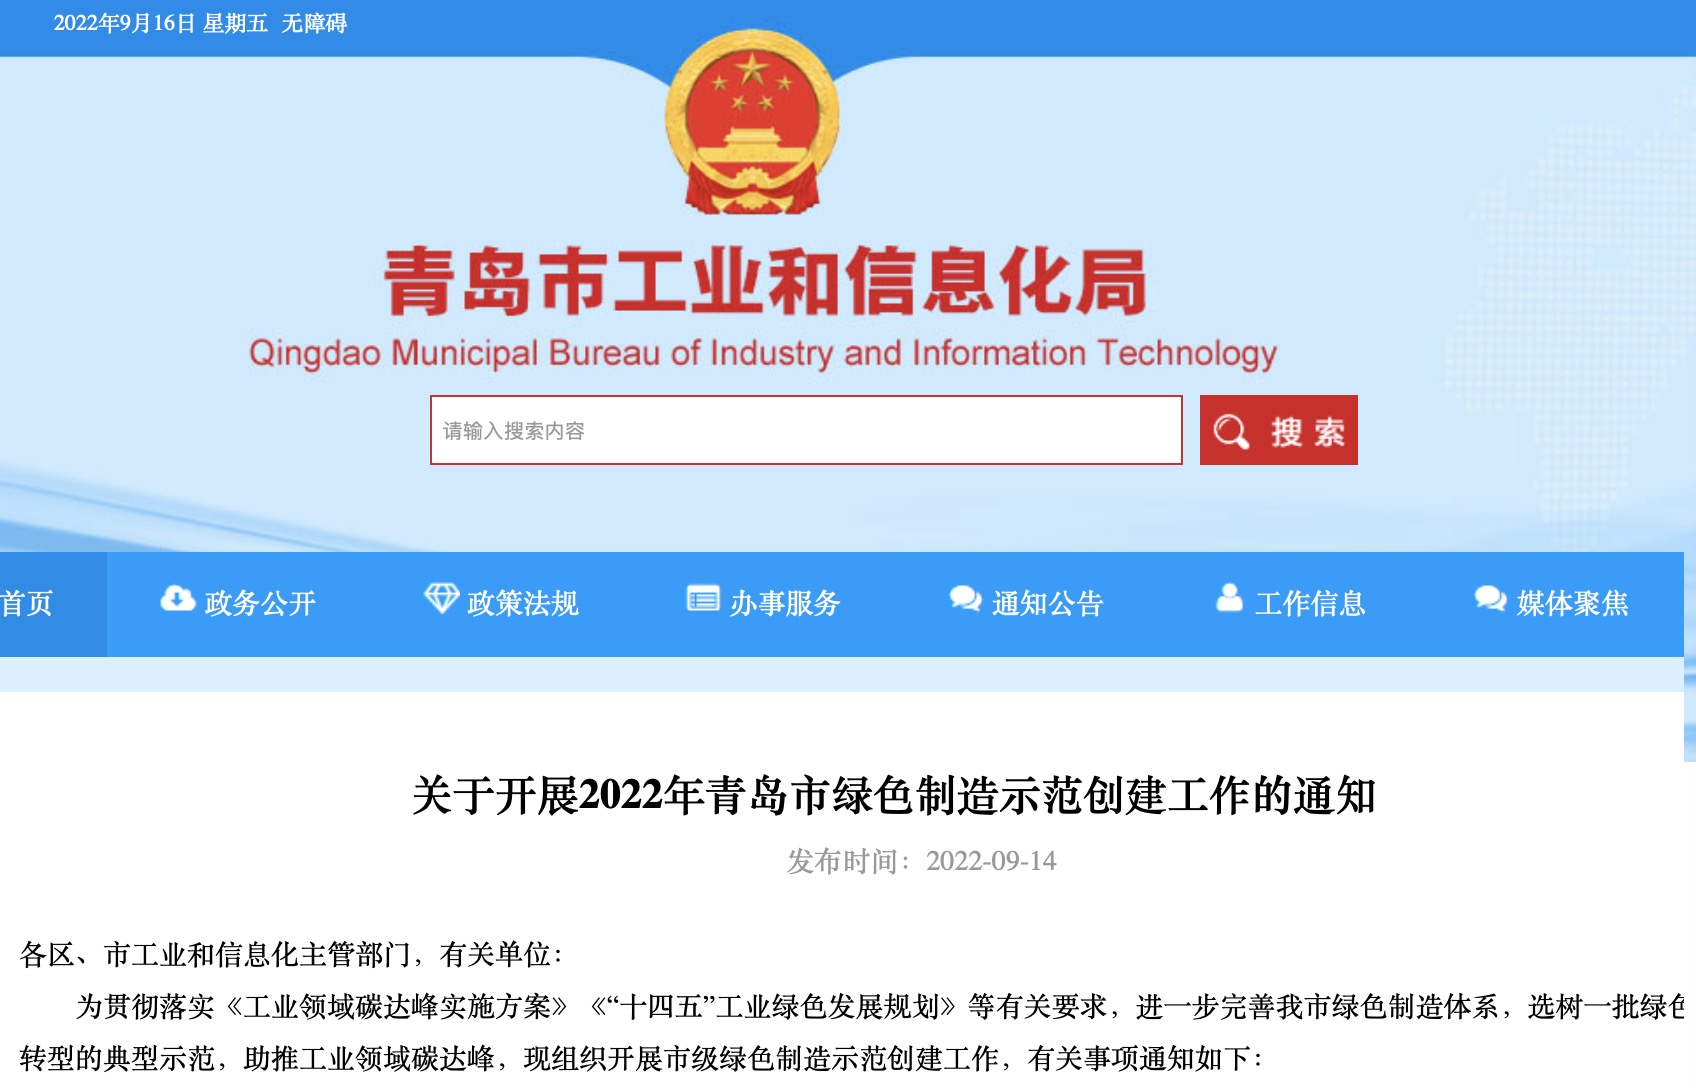The width and height of the screenshot is (1696, 1088).
Task: Click the national emblem logo
Action: (x=752, y=121)
